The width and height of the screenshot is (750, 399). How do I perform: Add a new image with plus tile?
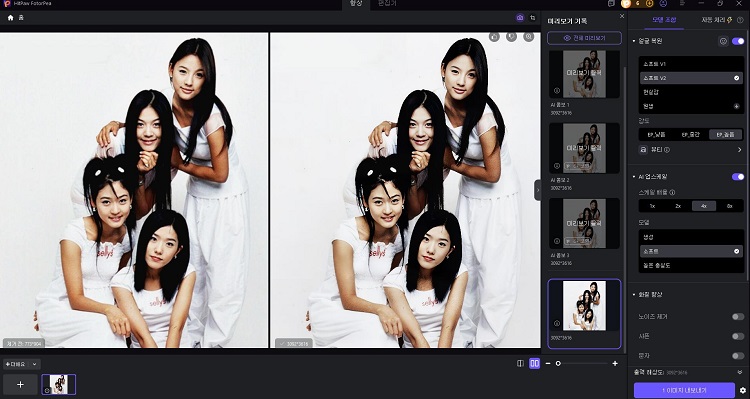click(20, 384)
